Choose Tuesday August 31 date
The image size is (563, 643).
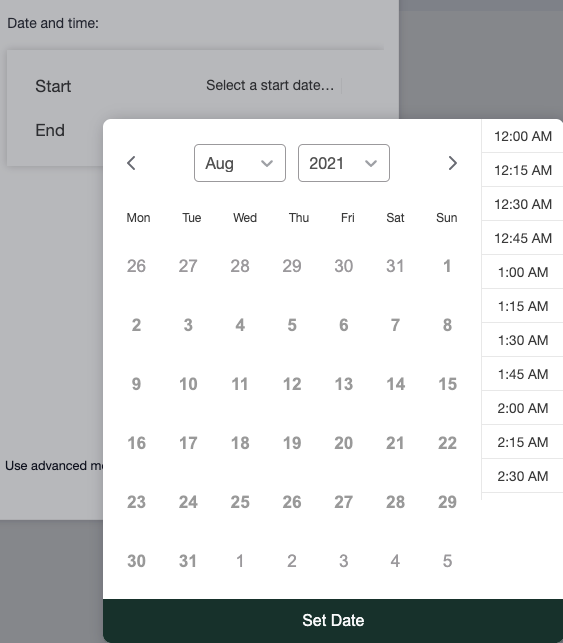point(188,561)
